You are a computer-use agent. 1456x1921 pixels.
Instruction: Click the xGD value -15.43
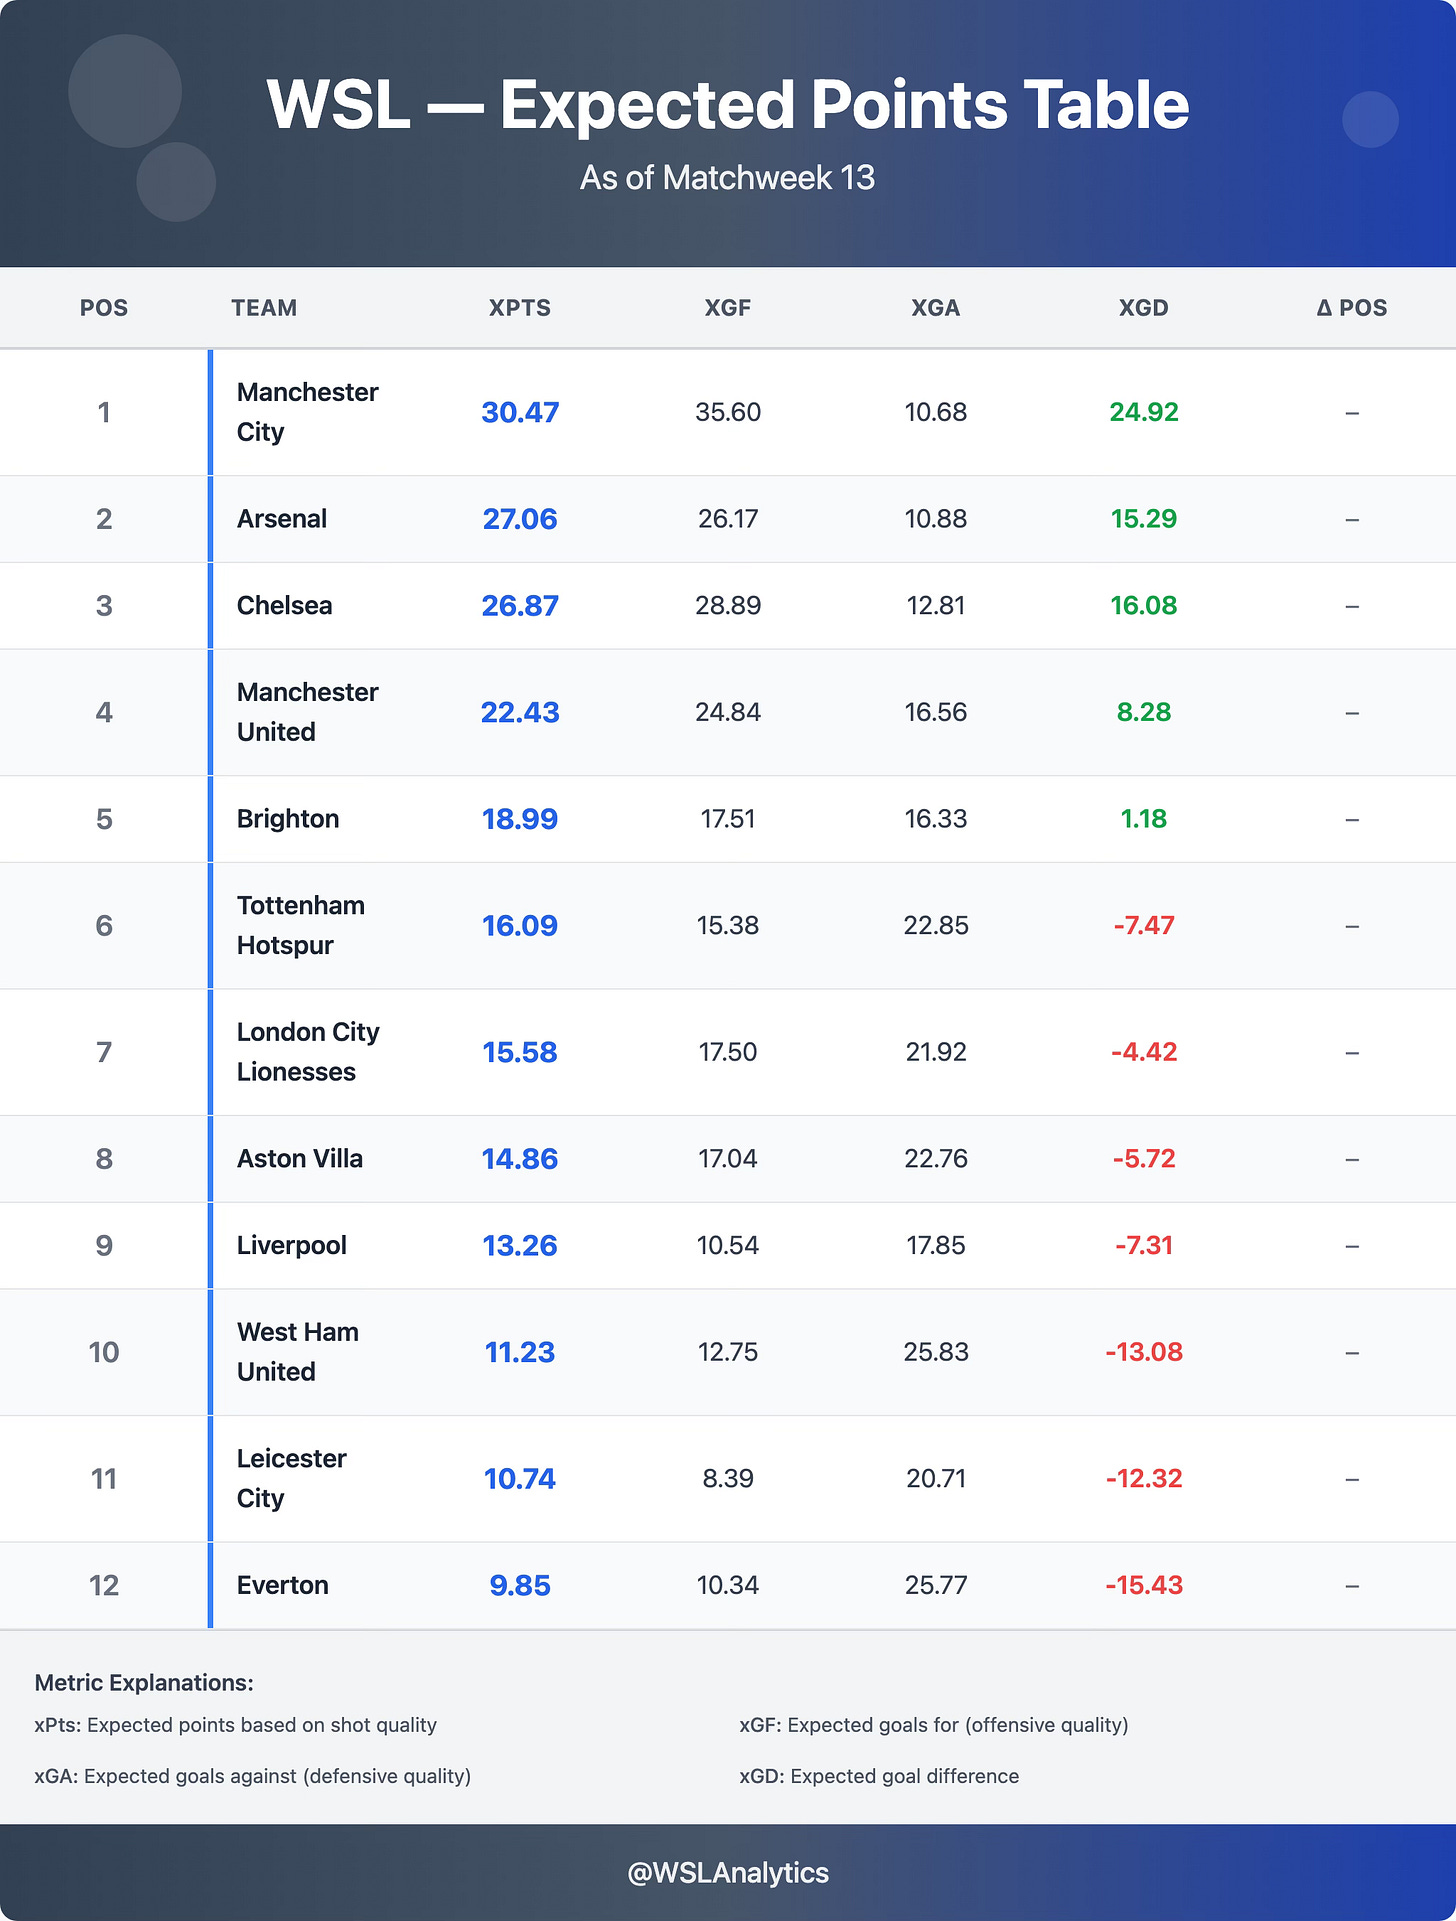coord(1144,1586)
